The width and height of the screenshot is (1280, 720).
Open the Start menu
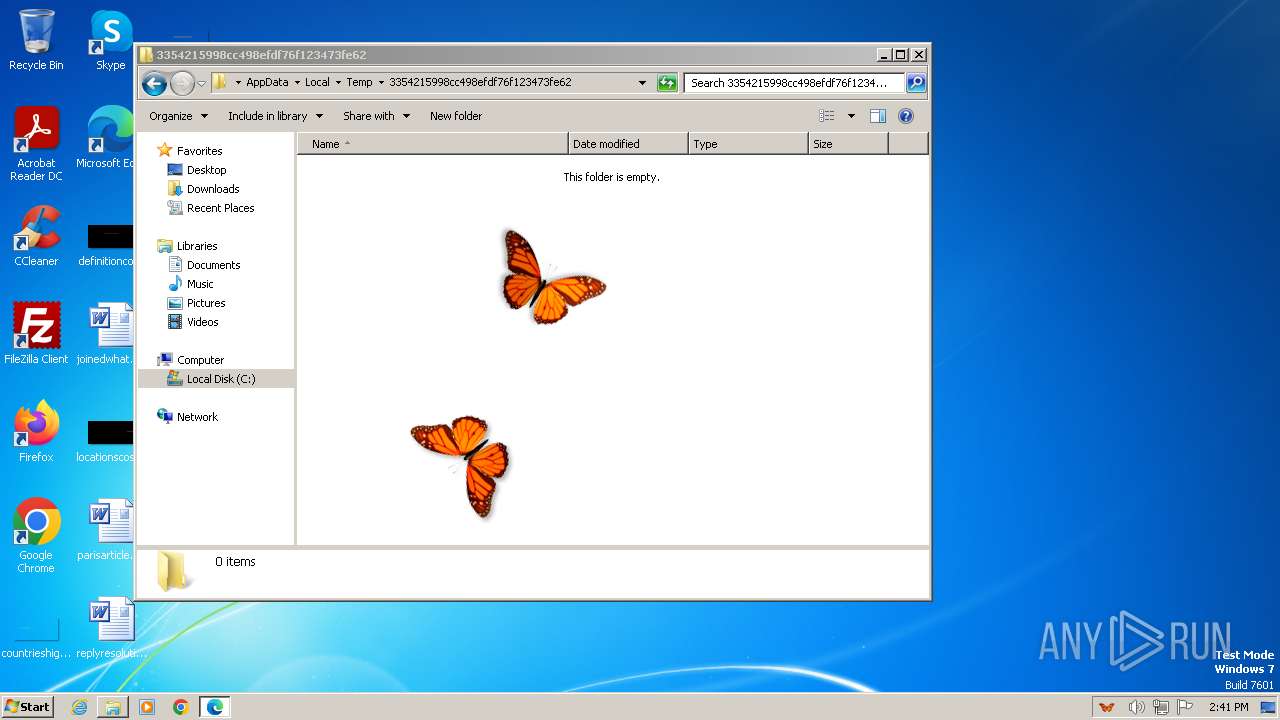coord(27,707)
